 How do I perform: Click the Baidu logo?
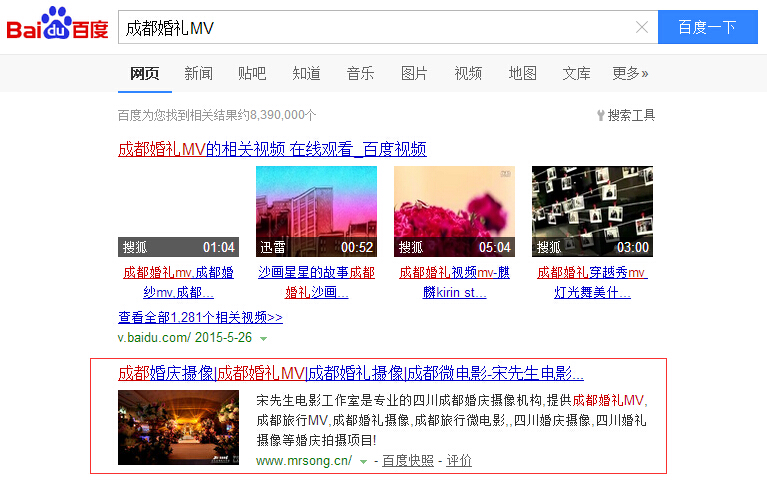57,26
